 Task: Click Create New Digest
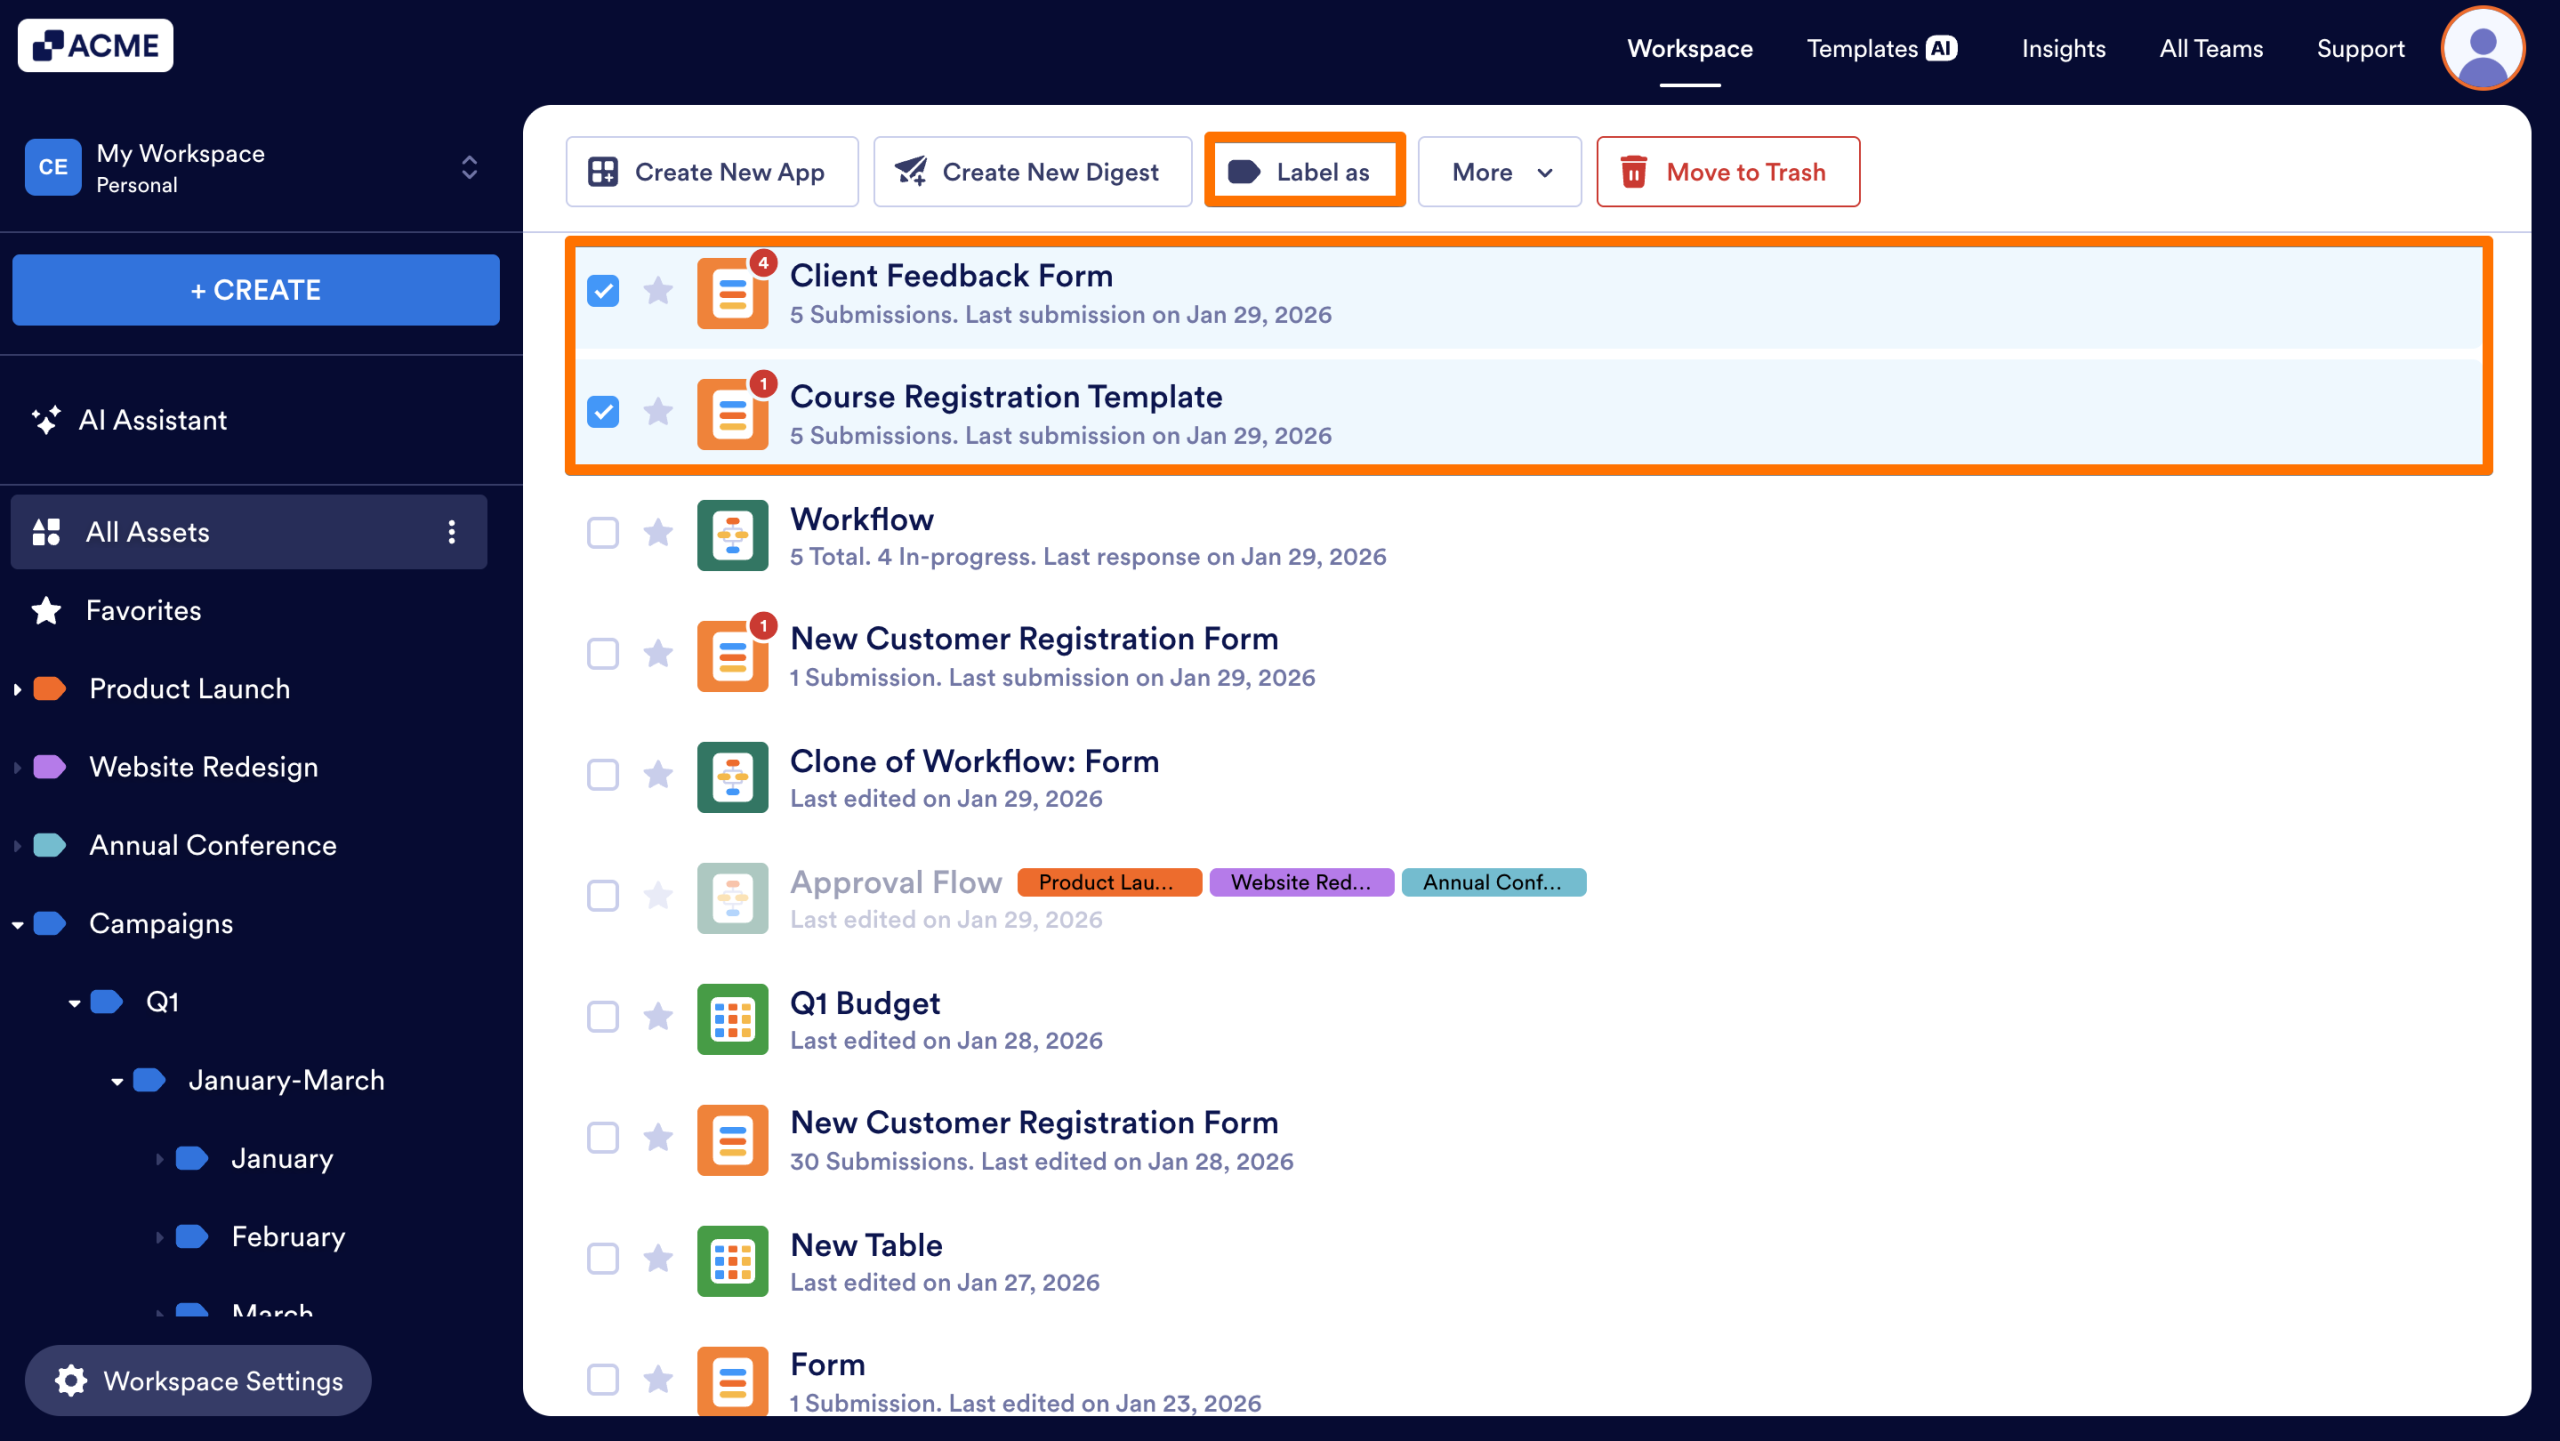(1032, 172)
